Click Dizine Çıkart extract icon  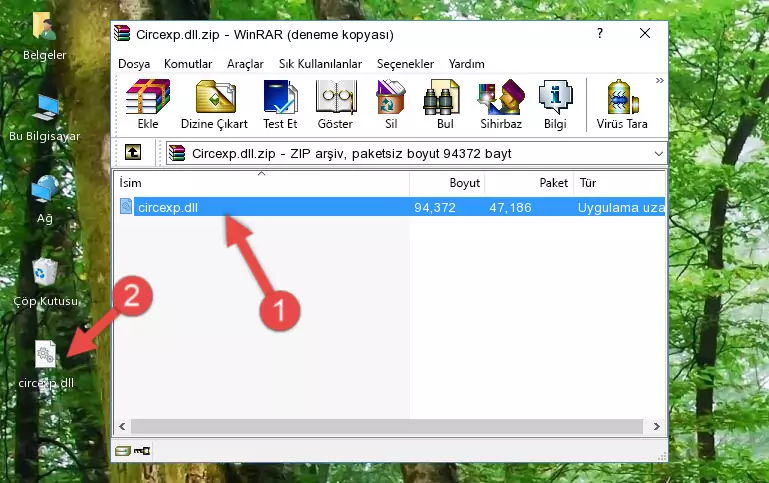click(214, 104)
